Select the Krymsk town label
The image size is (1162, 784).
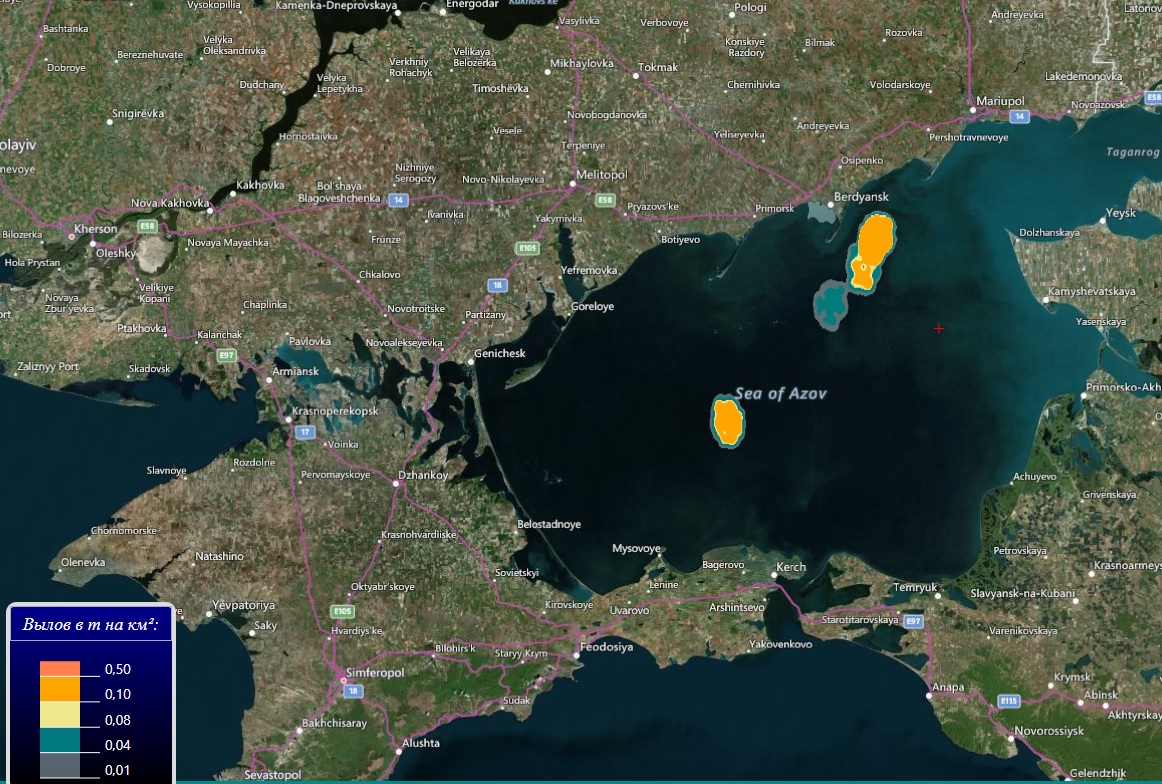[x=1072, y=677]
